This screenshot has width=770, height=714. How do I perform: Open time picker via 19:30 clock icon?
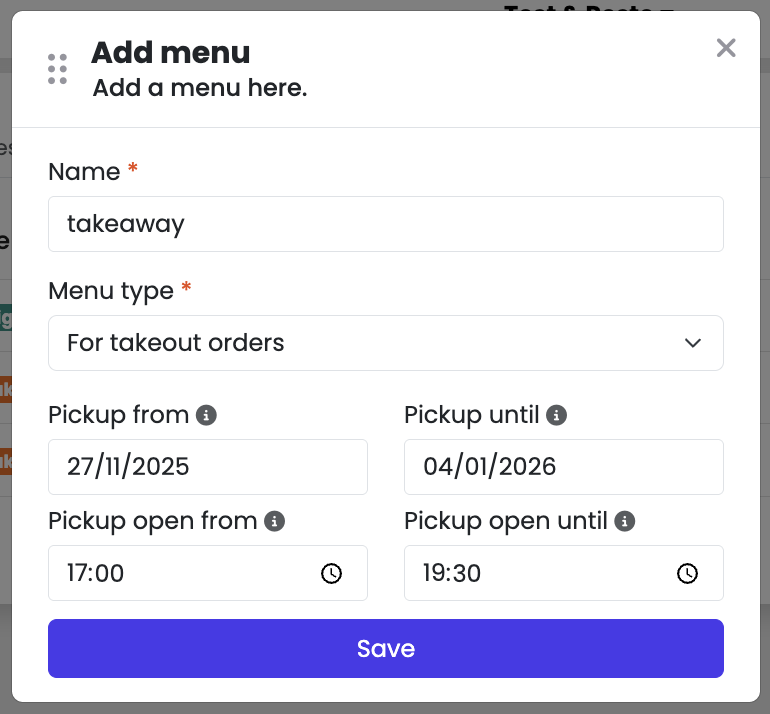pos(688,573)
